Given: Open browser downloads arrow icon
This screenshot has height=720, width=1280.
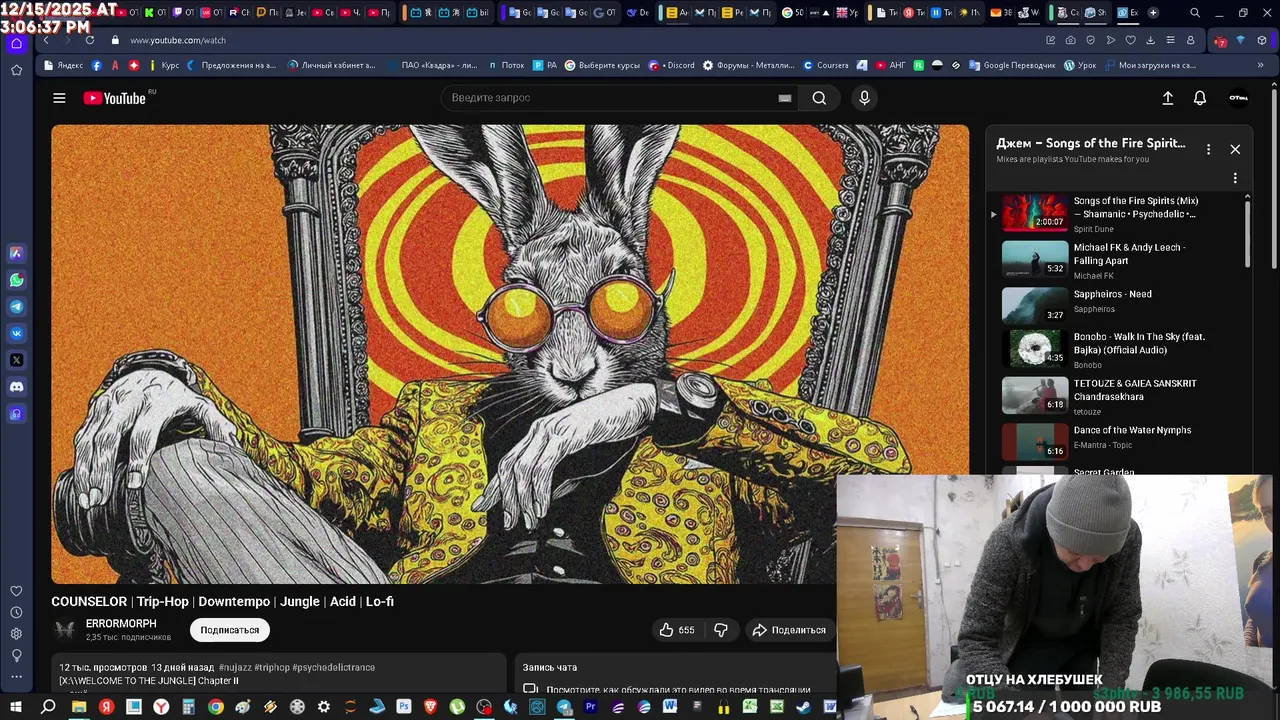Looking at the screenshot, I should 1150,40.
